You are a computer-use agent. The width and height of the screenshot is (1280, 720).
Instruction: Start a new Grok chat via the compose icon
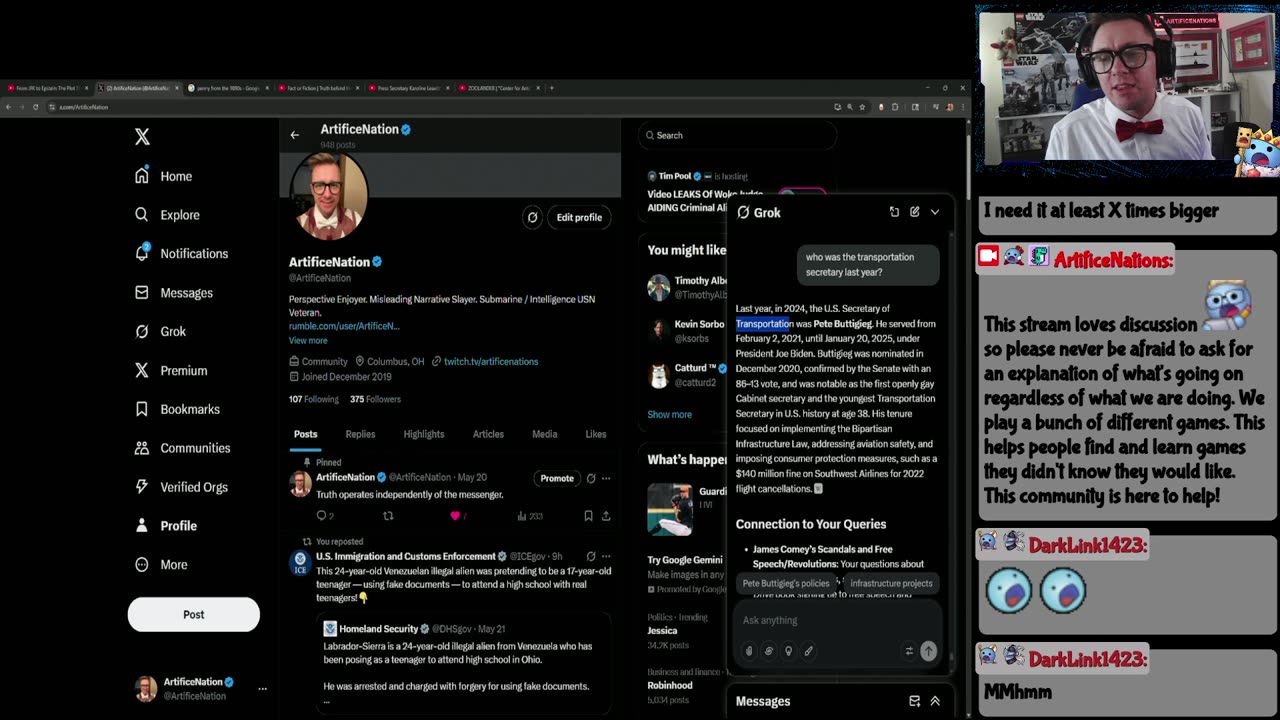(914, 212)
